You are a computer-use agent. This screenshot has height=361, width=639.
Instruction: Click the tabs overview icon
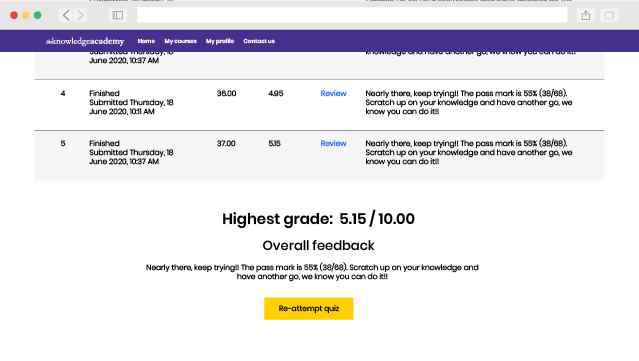pyautogui.click(x=609, y=15)
